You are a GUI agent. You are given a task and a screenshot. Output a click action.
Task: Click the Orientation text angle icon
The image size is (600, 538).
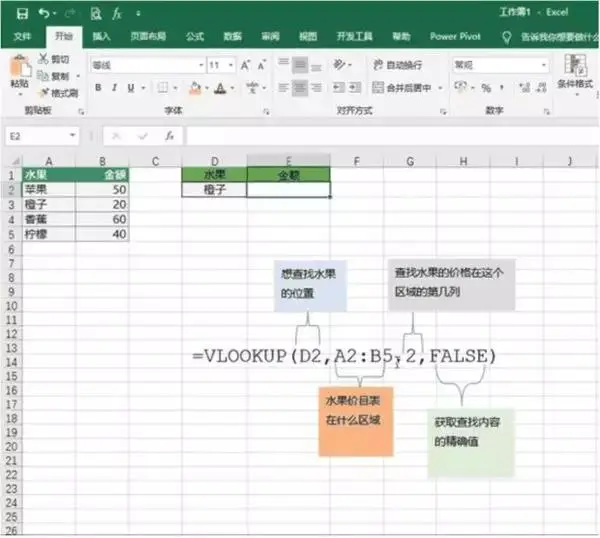pos(339,64)
